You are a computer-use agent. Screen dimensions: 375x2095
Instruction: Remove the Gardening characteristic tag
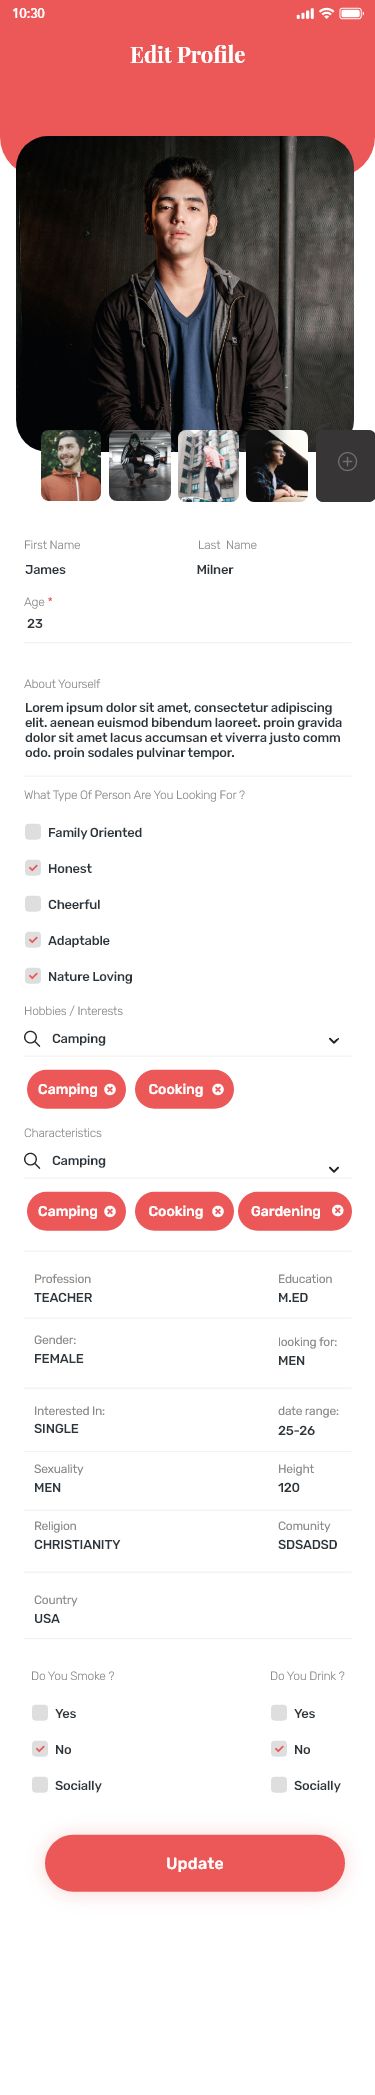coord(337,1210)
